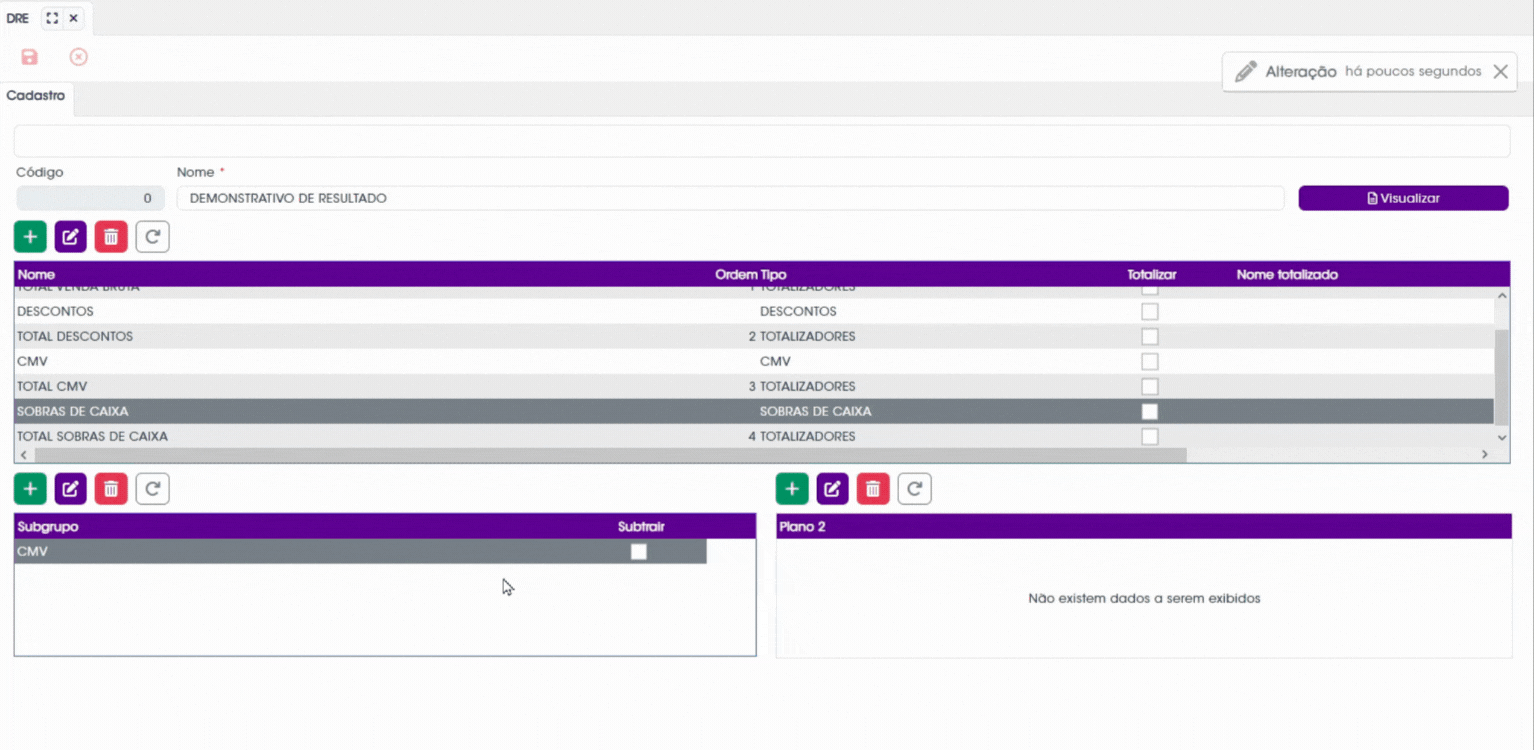Click the Subtrair column header
This screenshot has height=750, width=1534.
click(641, 526)
